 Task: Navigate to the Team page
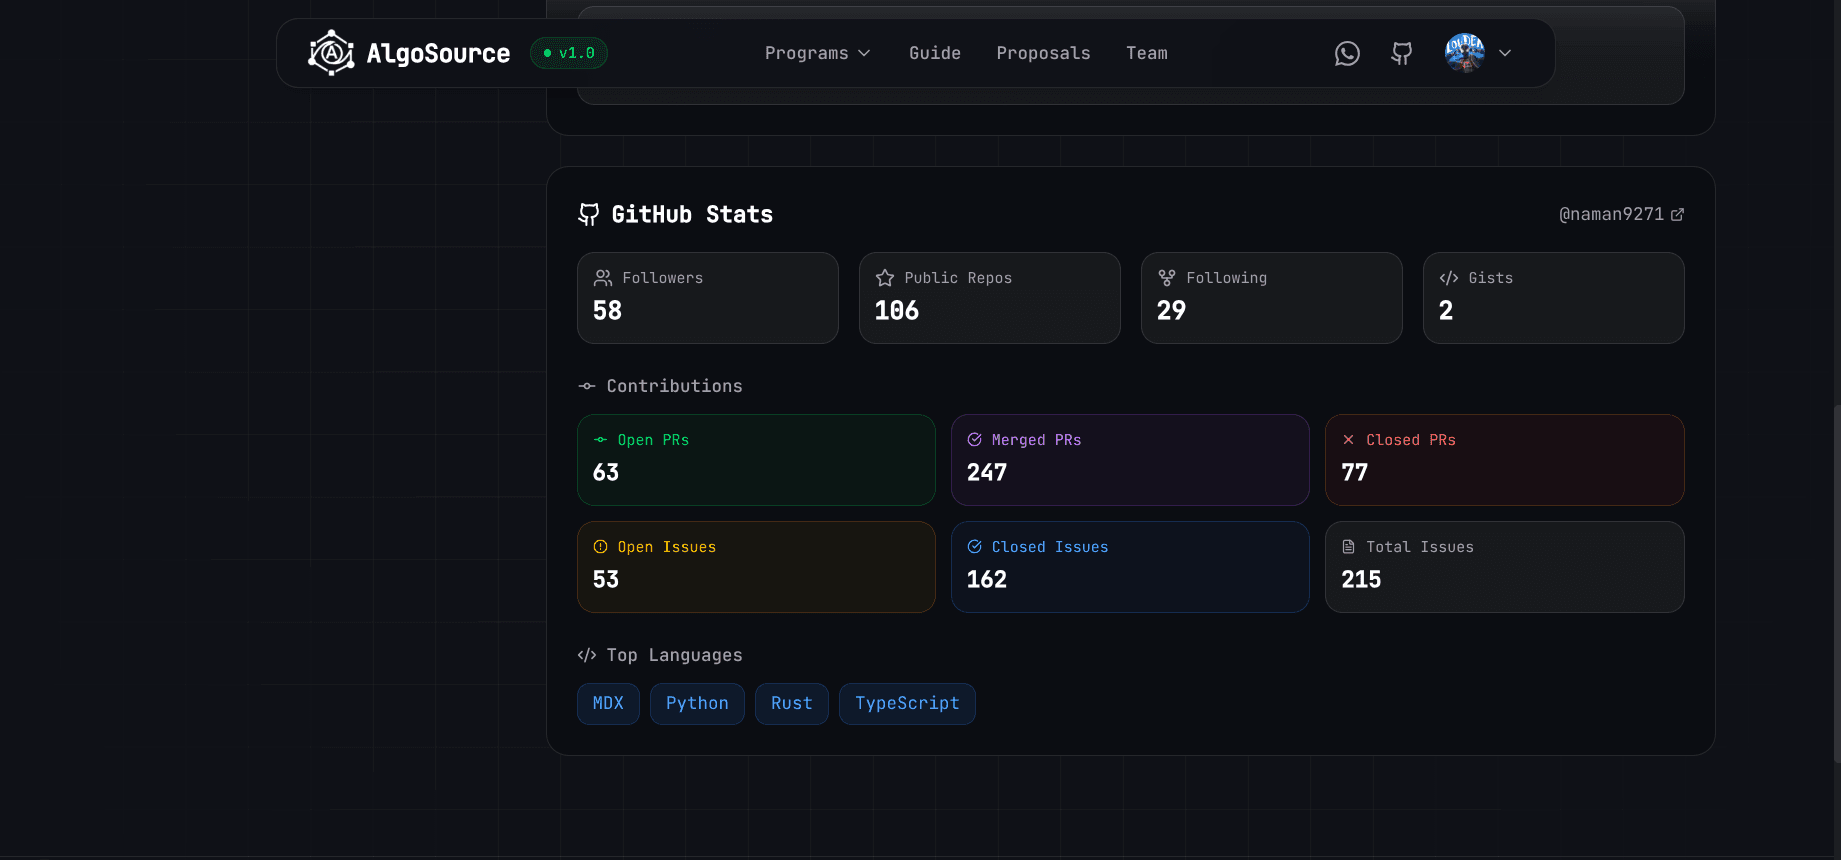point(1147,53)
